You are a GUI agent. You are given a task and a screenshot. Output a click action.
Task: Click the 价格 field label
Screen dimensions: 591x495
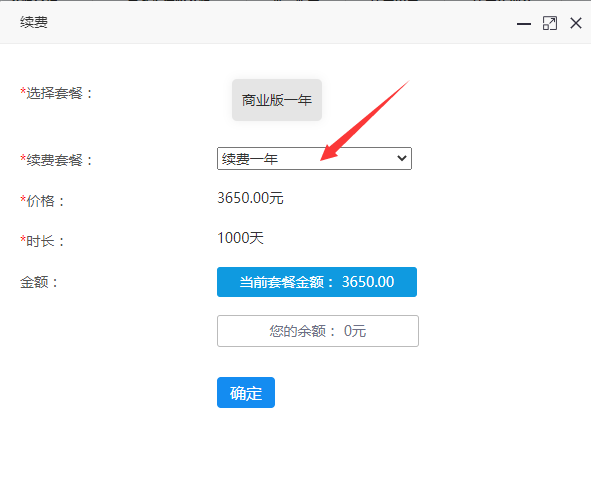pos(42,201)
